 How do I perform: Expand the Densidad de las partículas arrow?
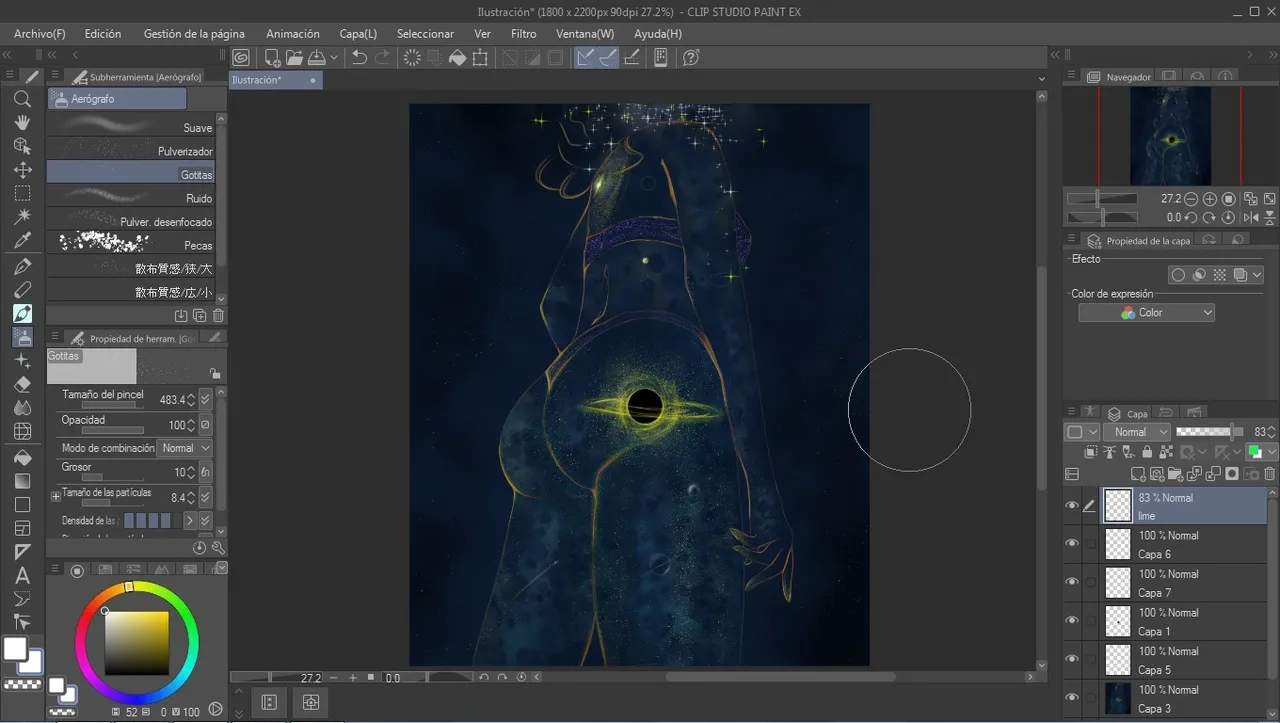(x=189, y=521)
